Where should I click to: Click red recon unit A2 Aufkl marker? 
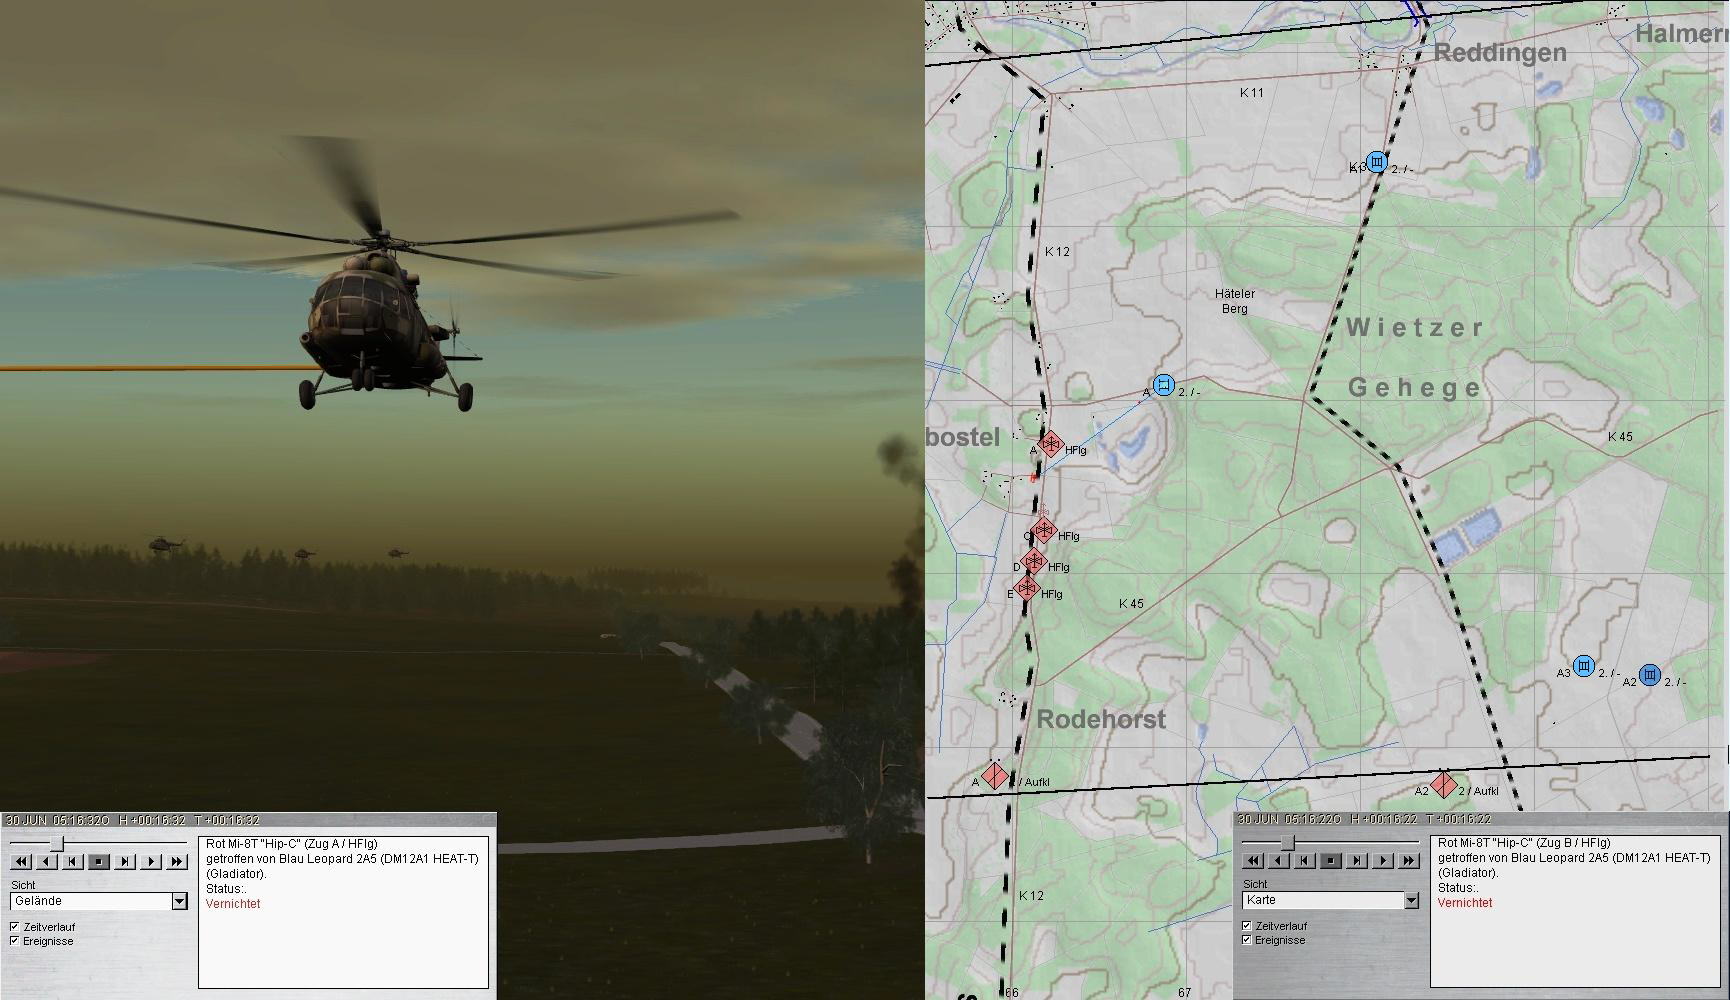[1442, 785]
